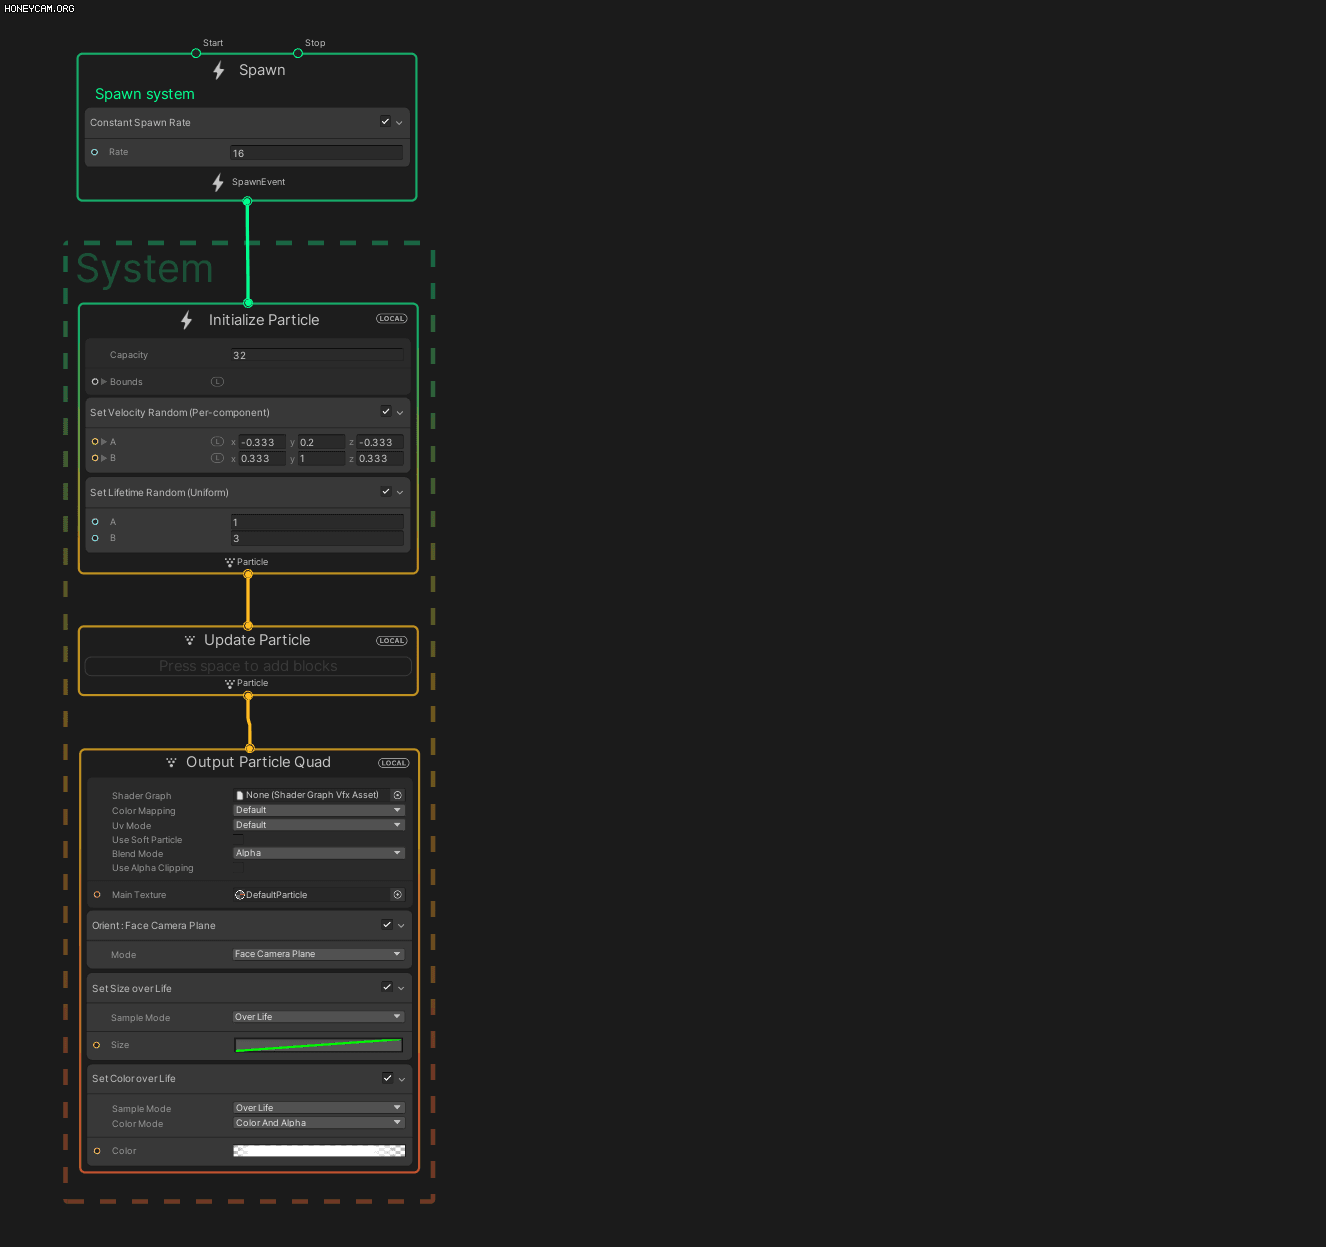Click the lifetime B slot port
The width and height of the screenshot is (1326, 1247).
pos(95,538)
